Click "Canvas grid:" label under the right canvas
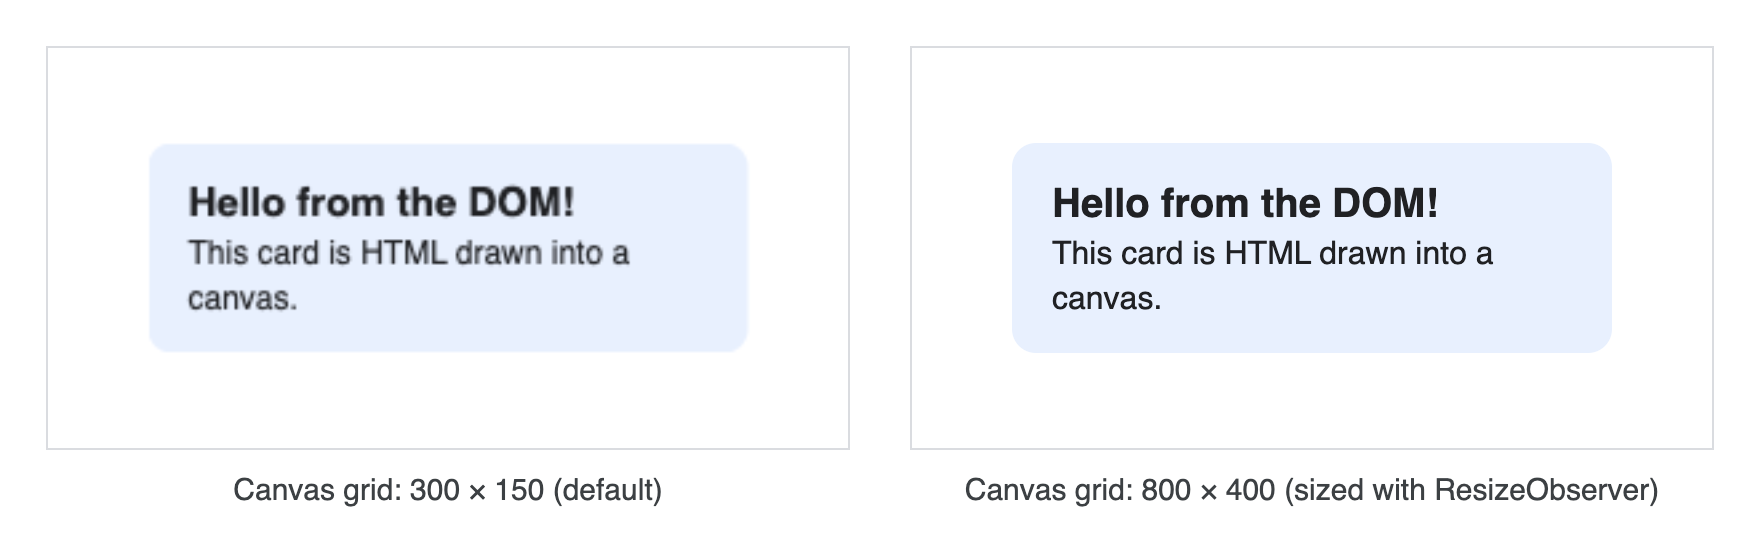 click(1050, 490)
